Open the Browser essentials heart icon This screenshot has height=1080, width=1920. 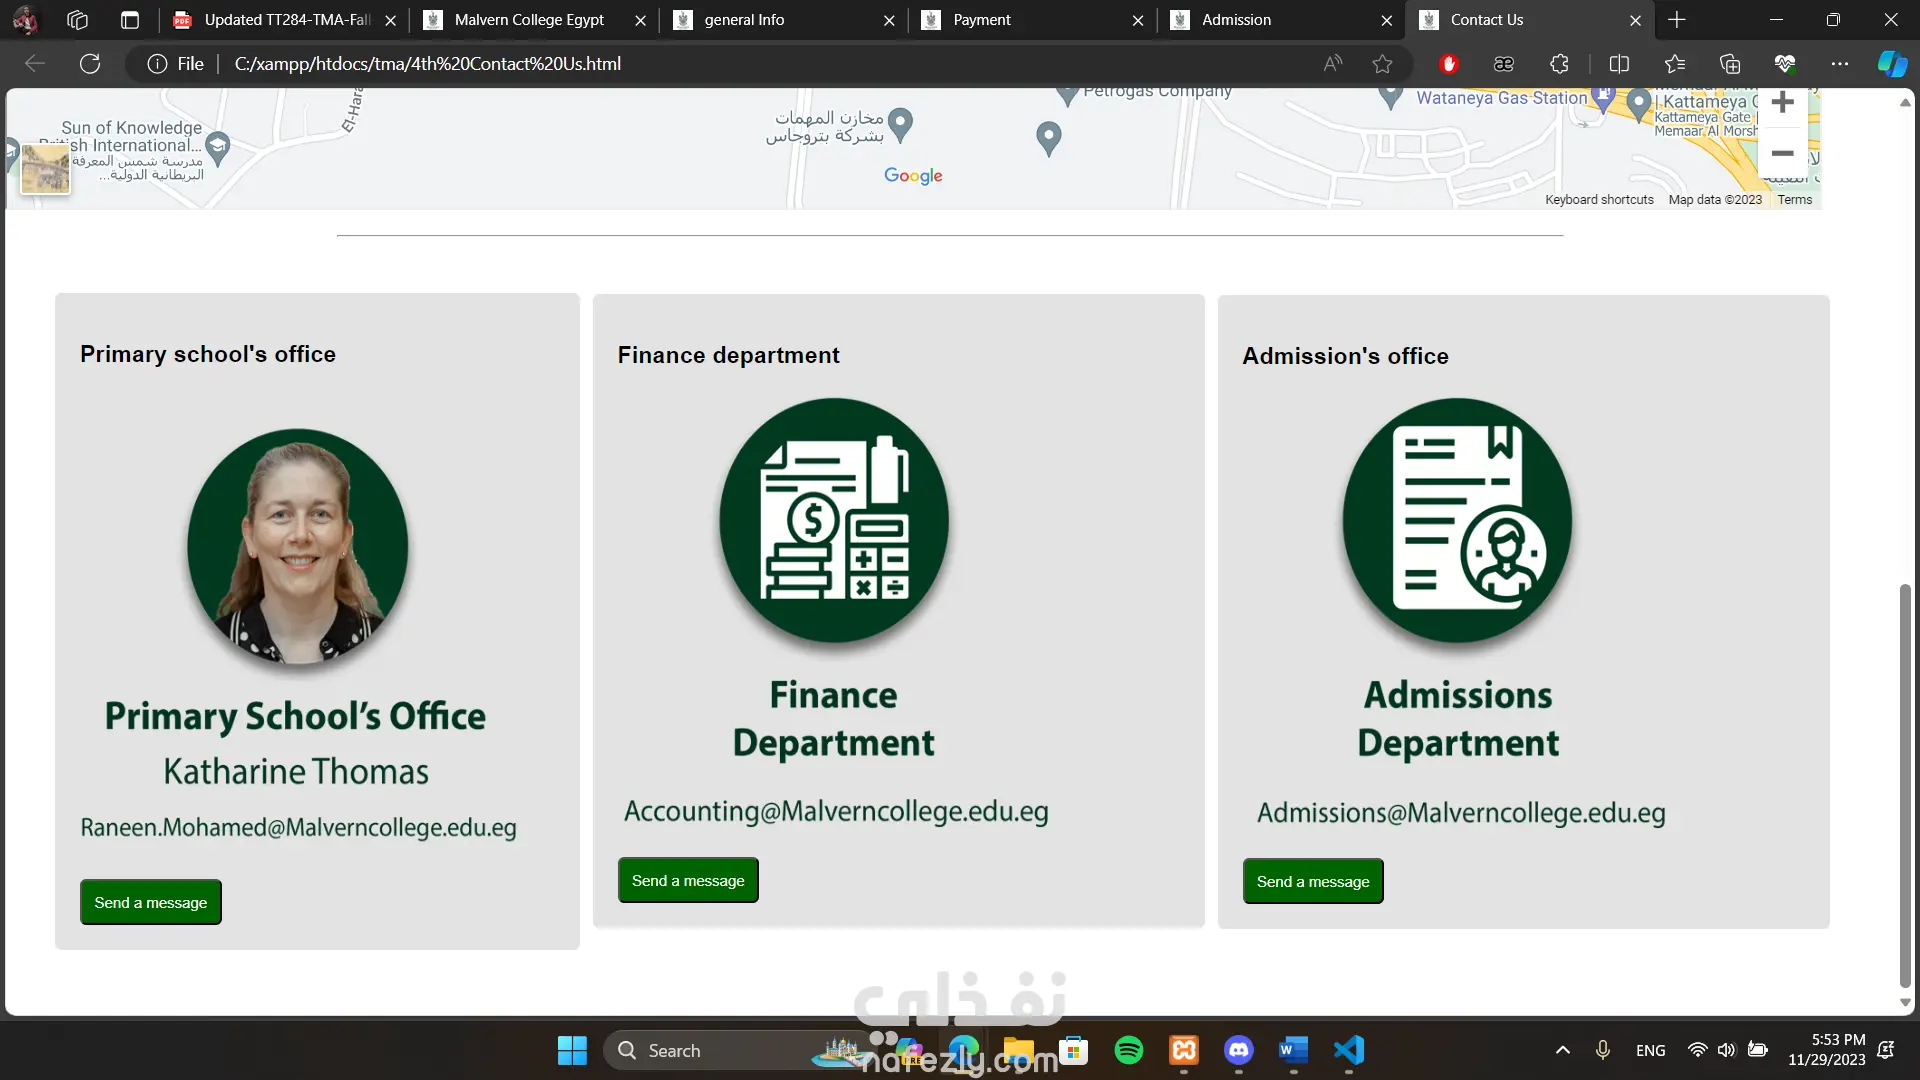[x=1785, y=64]
